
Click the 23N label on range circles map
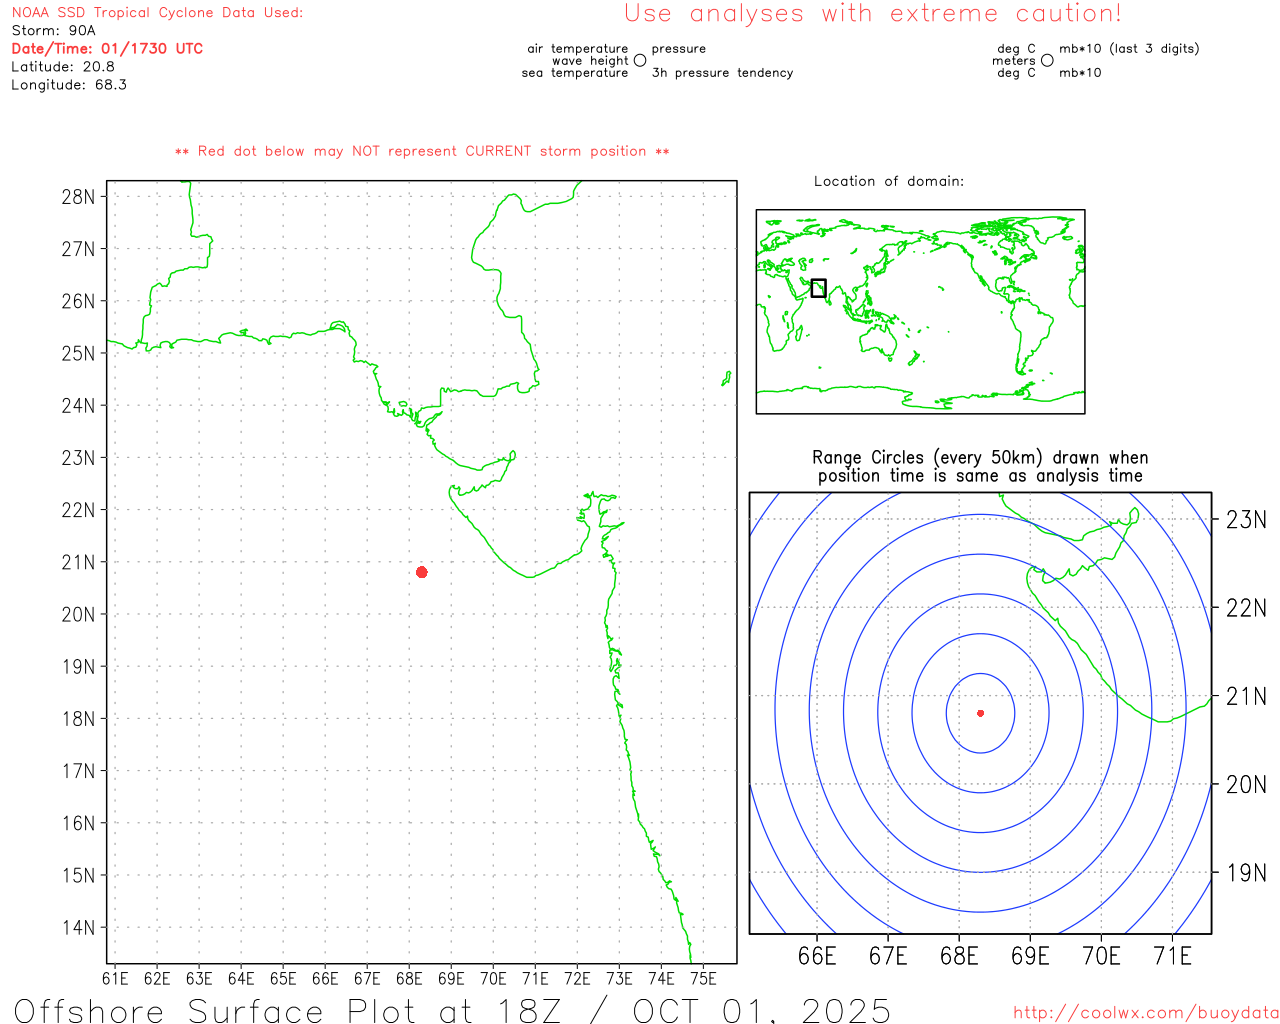(1246, 520)
